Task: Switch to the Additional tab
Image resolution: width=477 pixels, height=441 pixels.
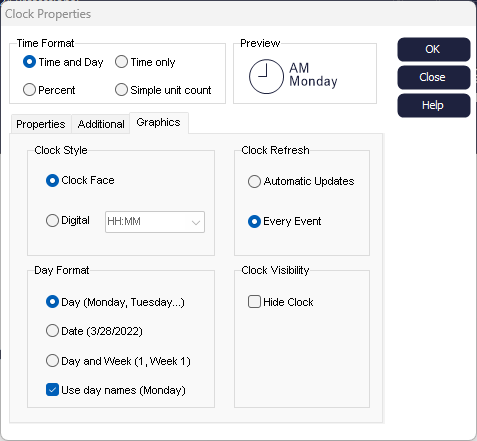Action: (101, 124)
